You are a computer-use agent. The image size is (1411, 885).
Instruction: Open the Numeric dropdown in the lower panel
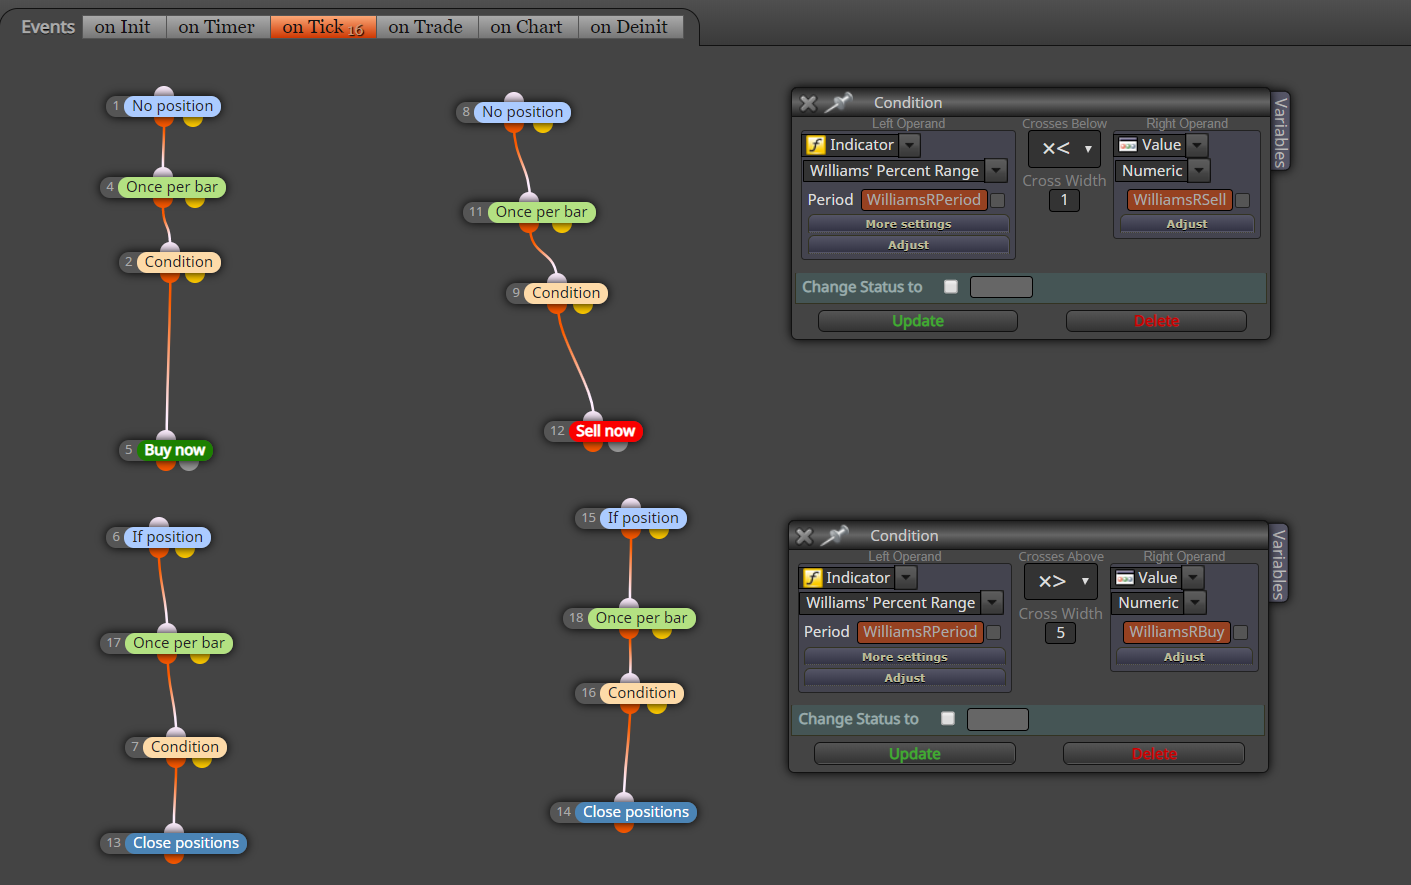click(1195, 603)
